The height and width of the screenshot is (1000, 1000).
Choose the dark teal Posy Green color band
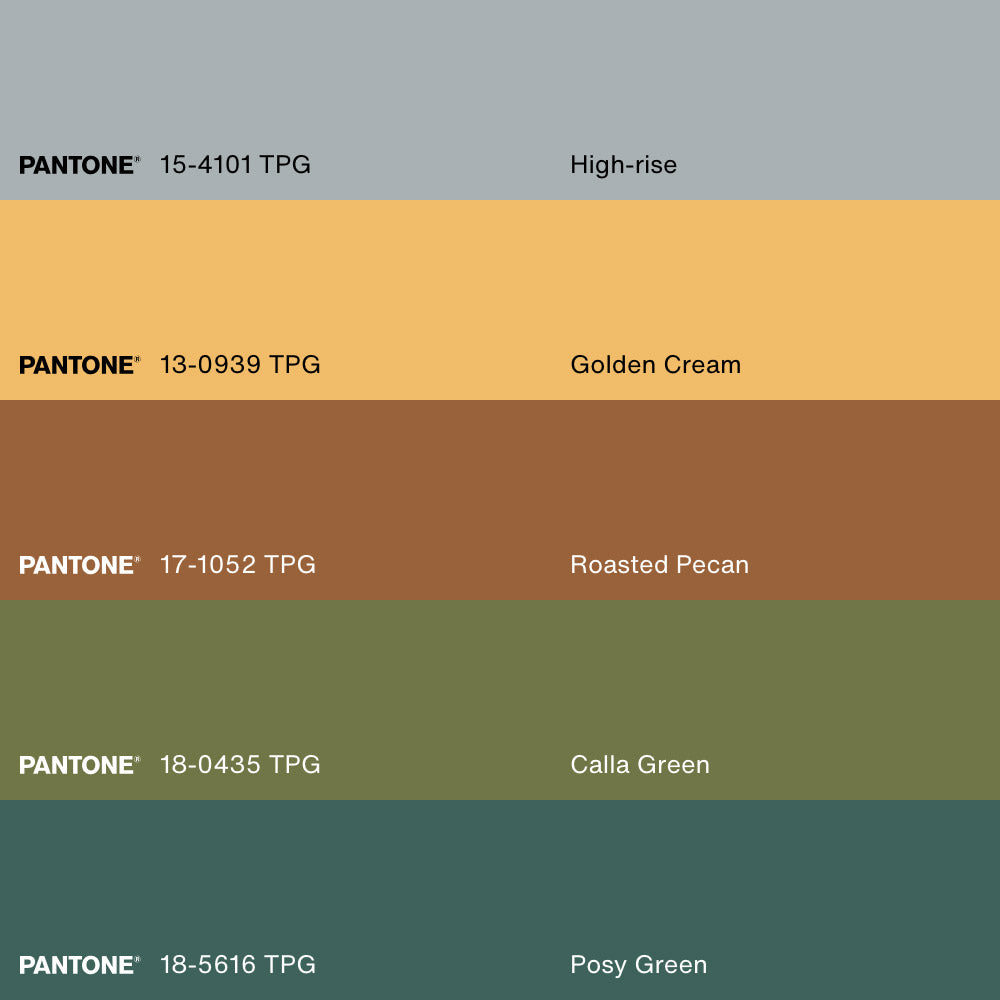500,880
